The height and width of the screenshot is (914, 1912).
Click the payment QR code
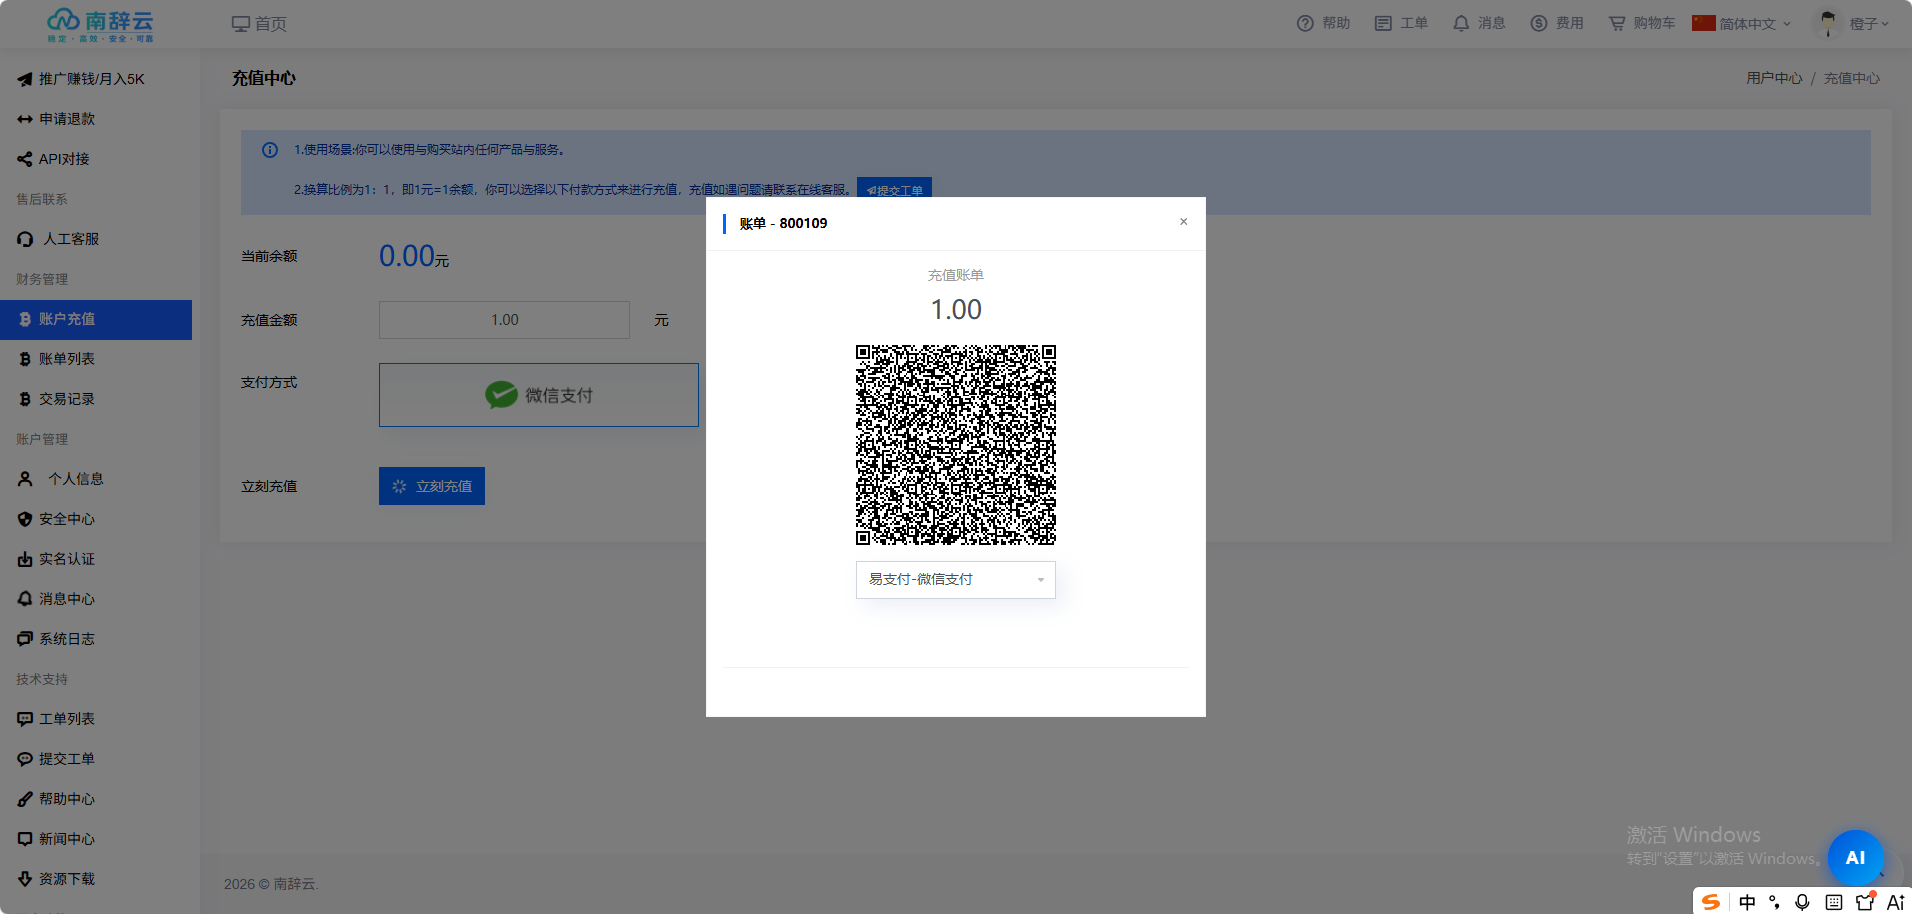(956, 445)
